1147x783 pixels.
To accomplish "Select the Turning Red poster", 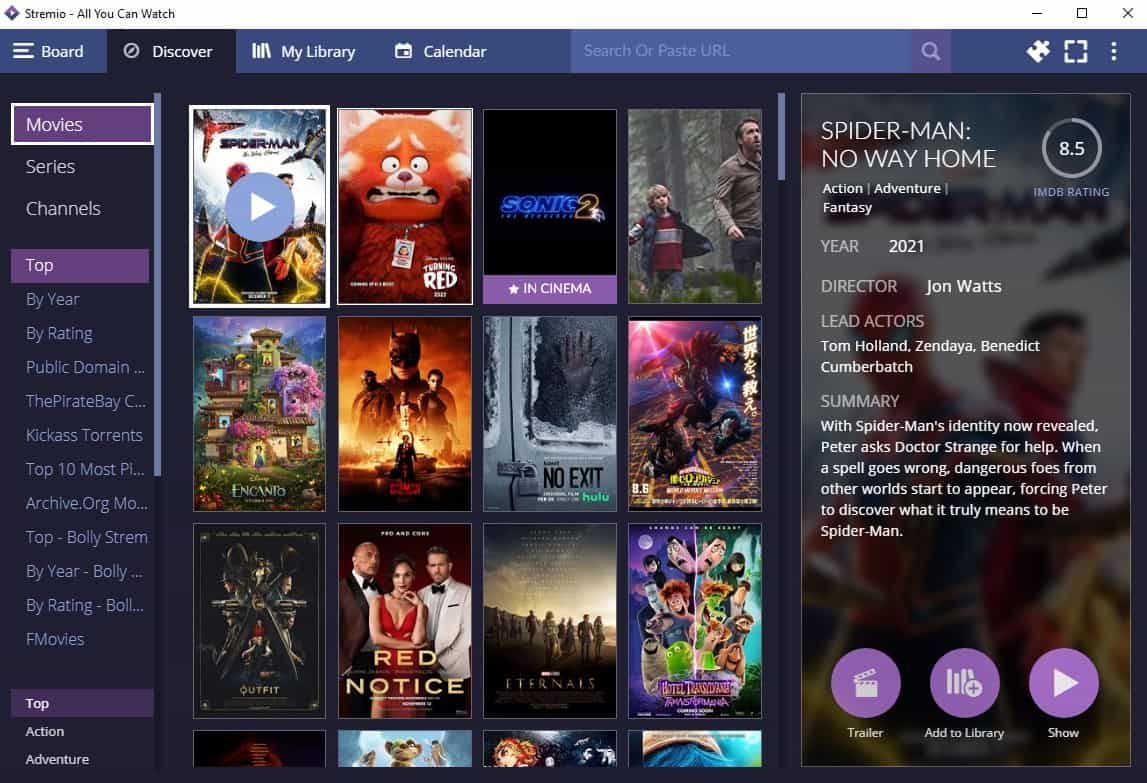I will 405,206.
